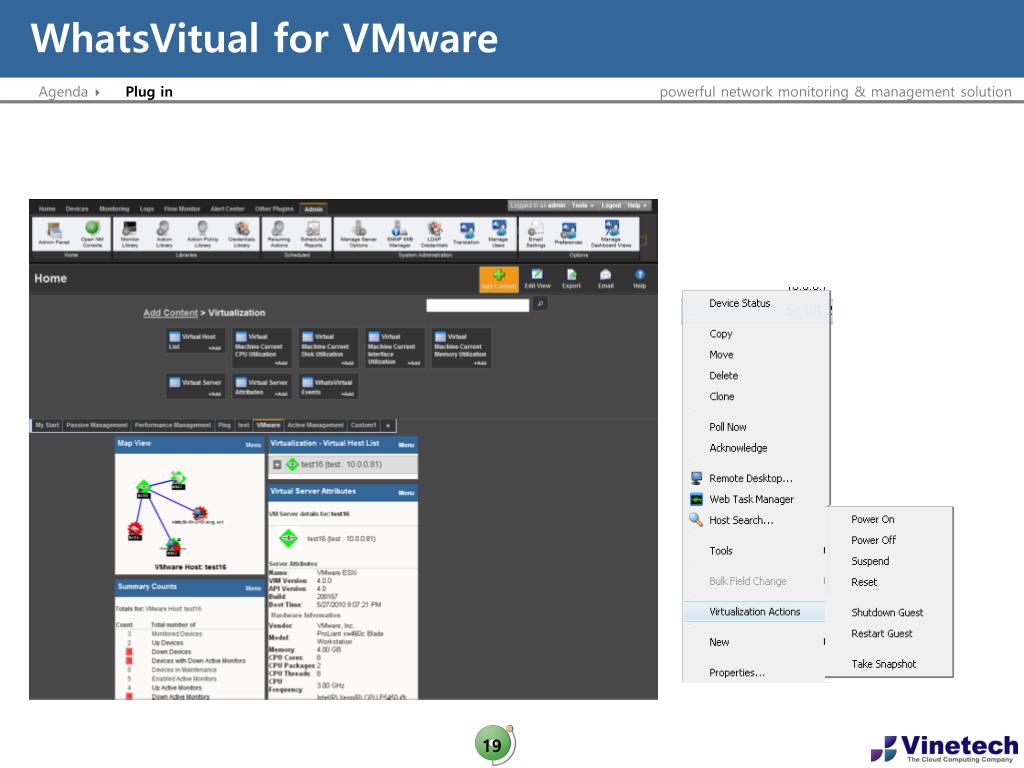
Task: Open the Preferences icon
Action: click(x=568, y=232)
